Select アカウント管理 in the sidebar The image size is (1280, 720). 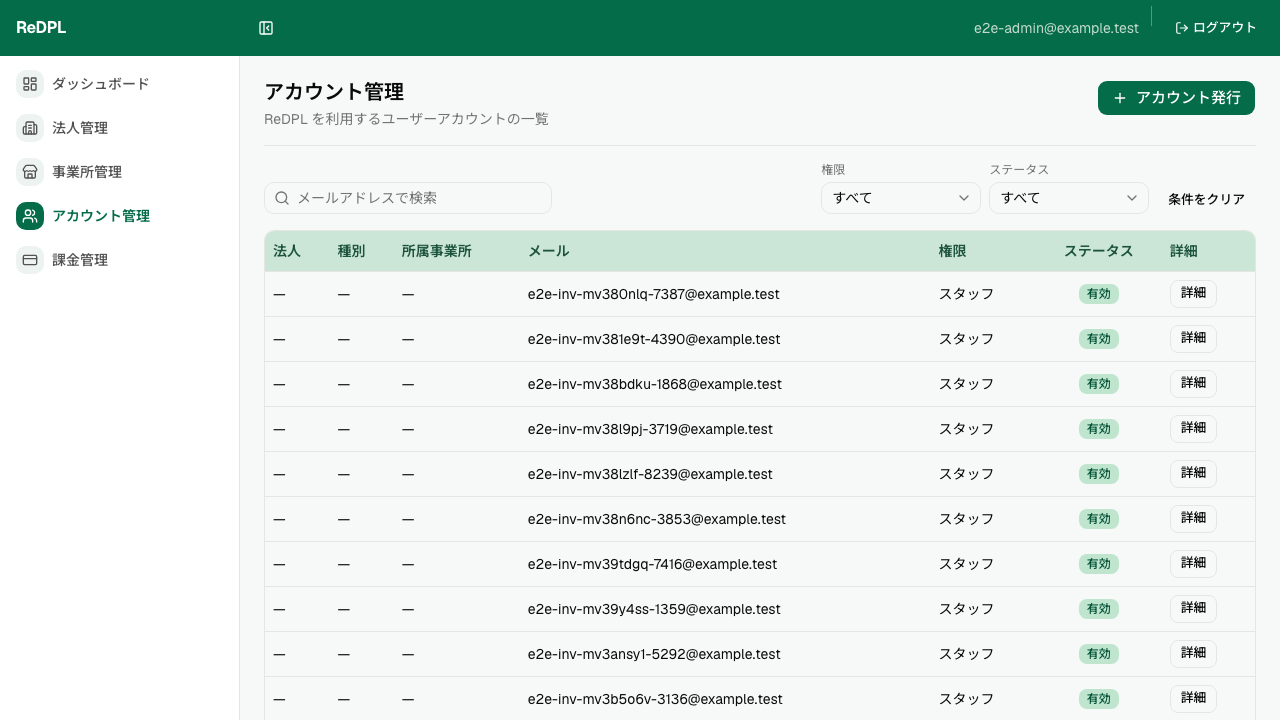click(120, 216)
